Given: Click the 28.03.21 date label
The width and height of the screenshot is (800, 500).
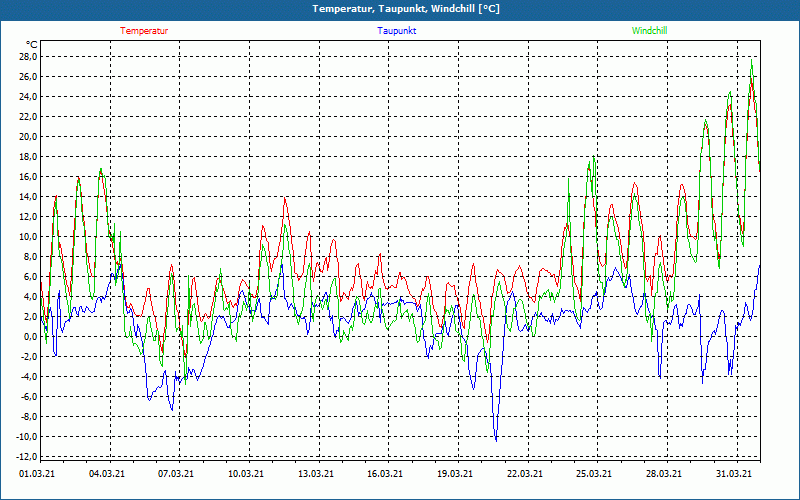Looking at the screenshot, I should click(x=664, y=473).
